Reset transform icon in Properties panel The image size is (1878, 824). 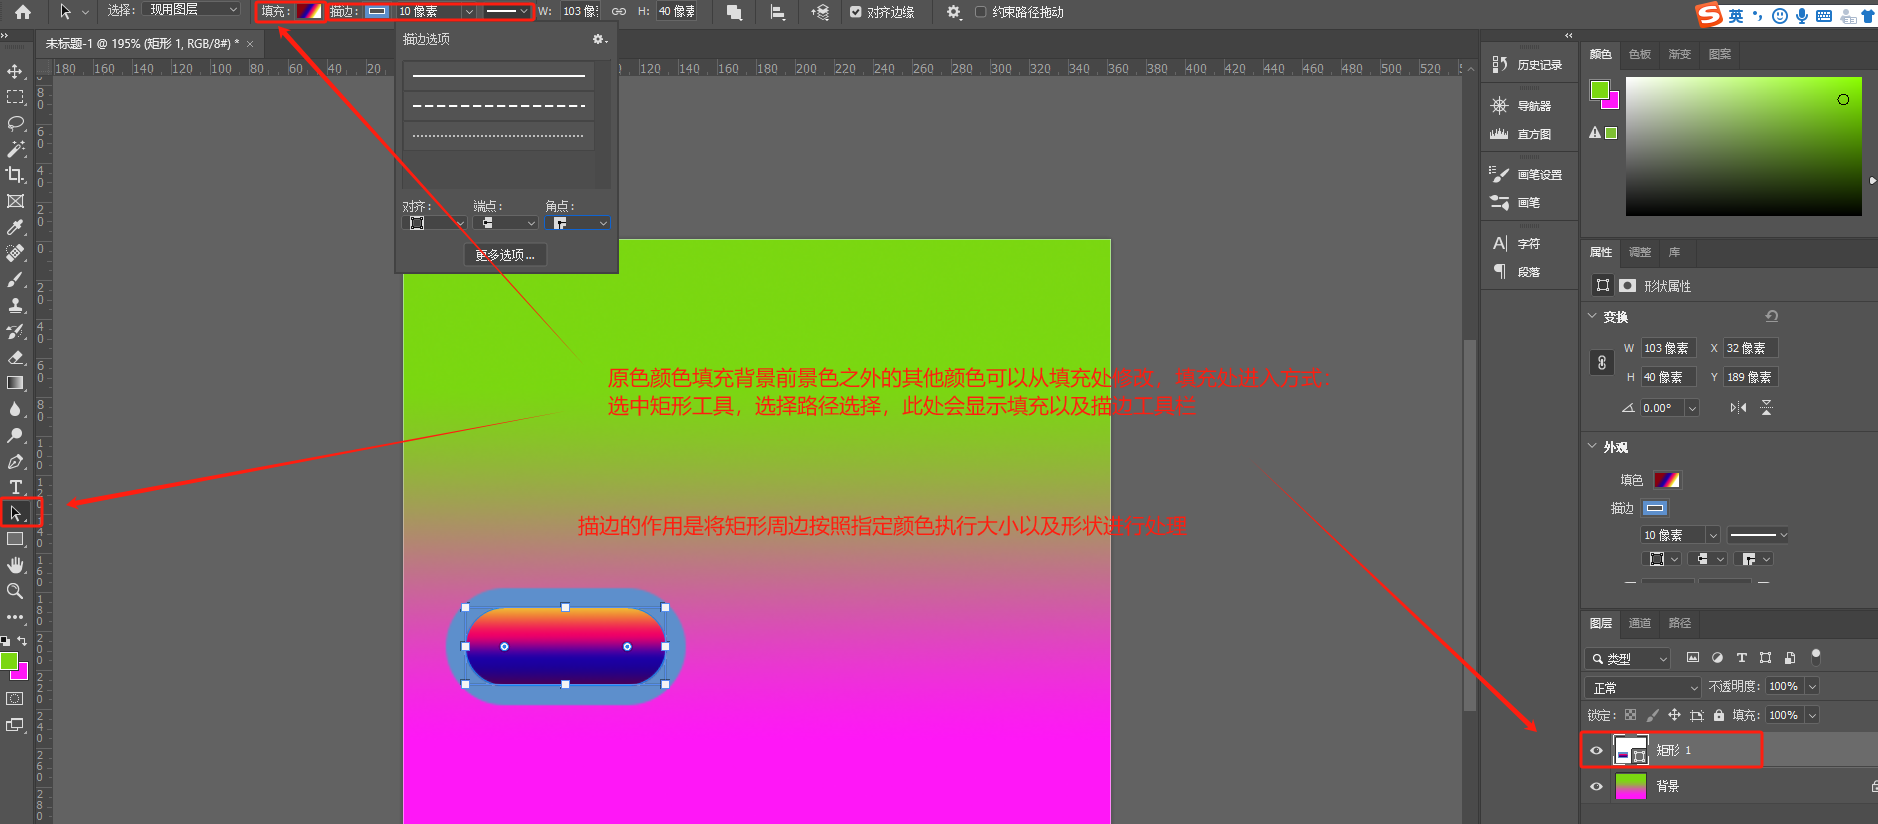click(x=1771, y=316)
